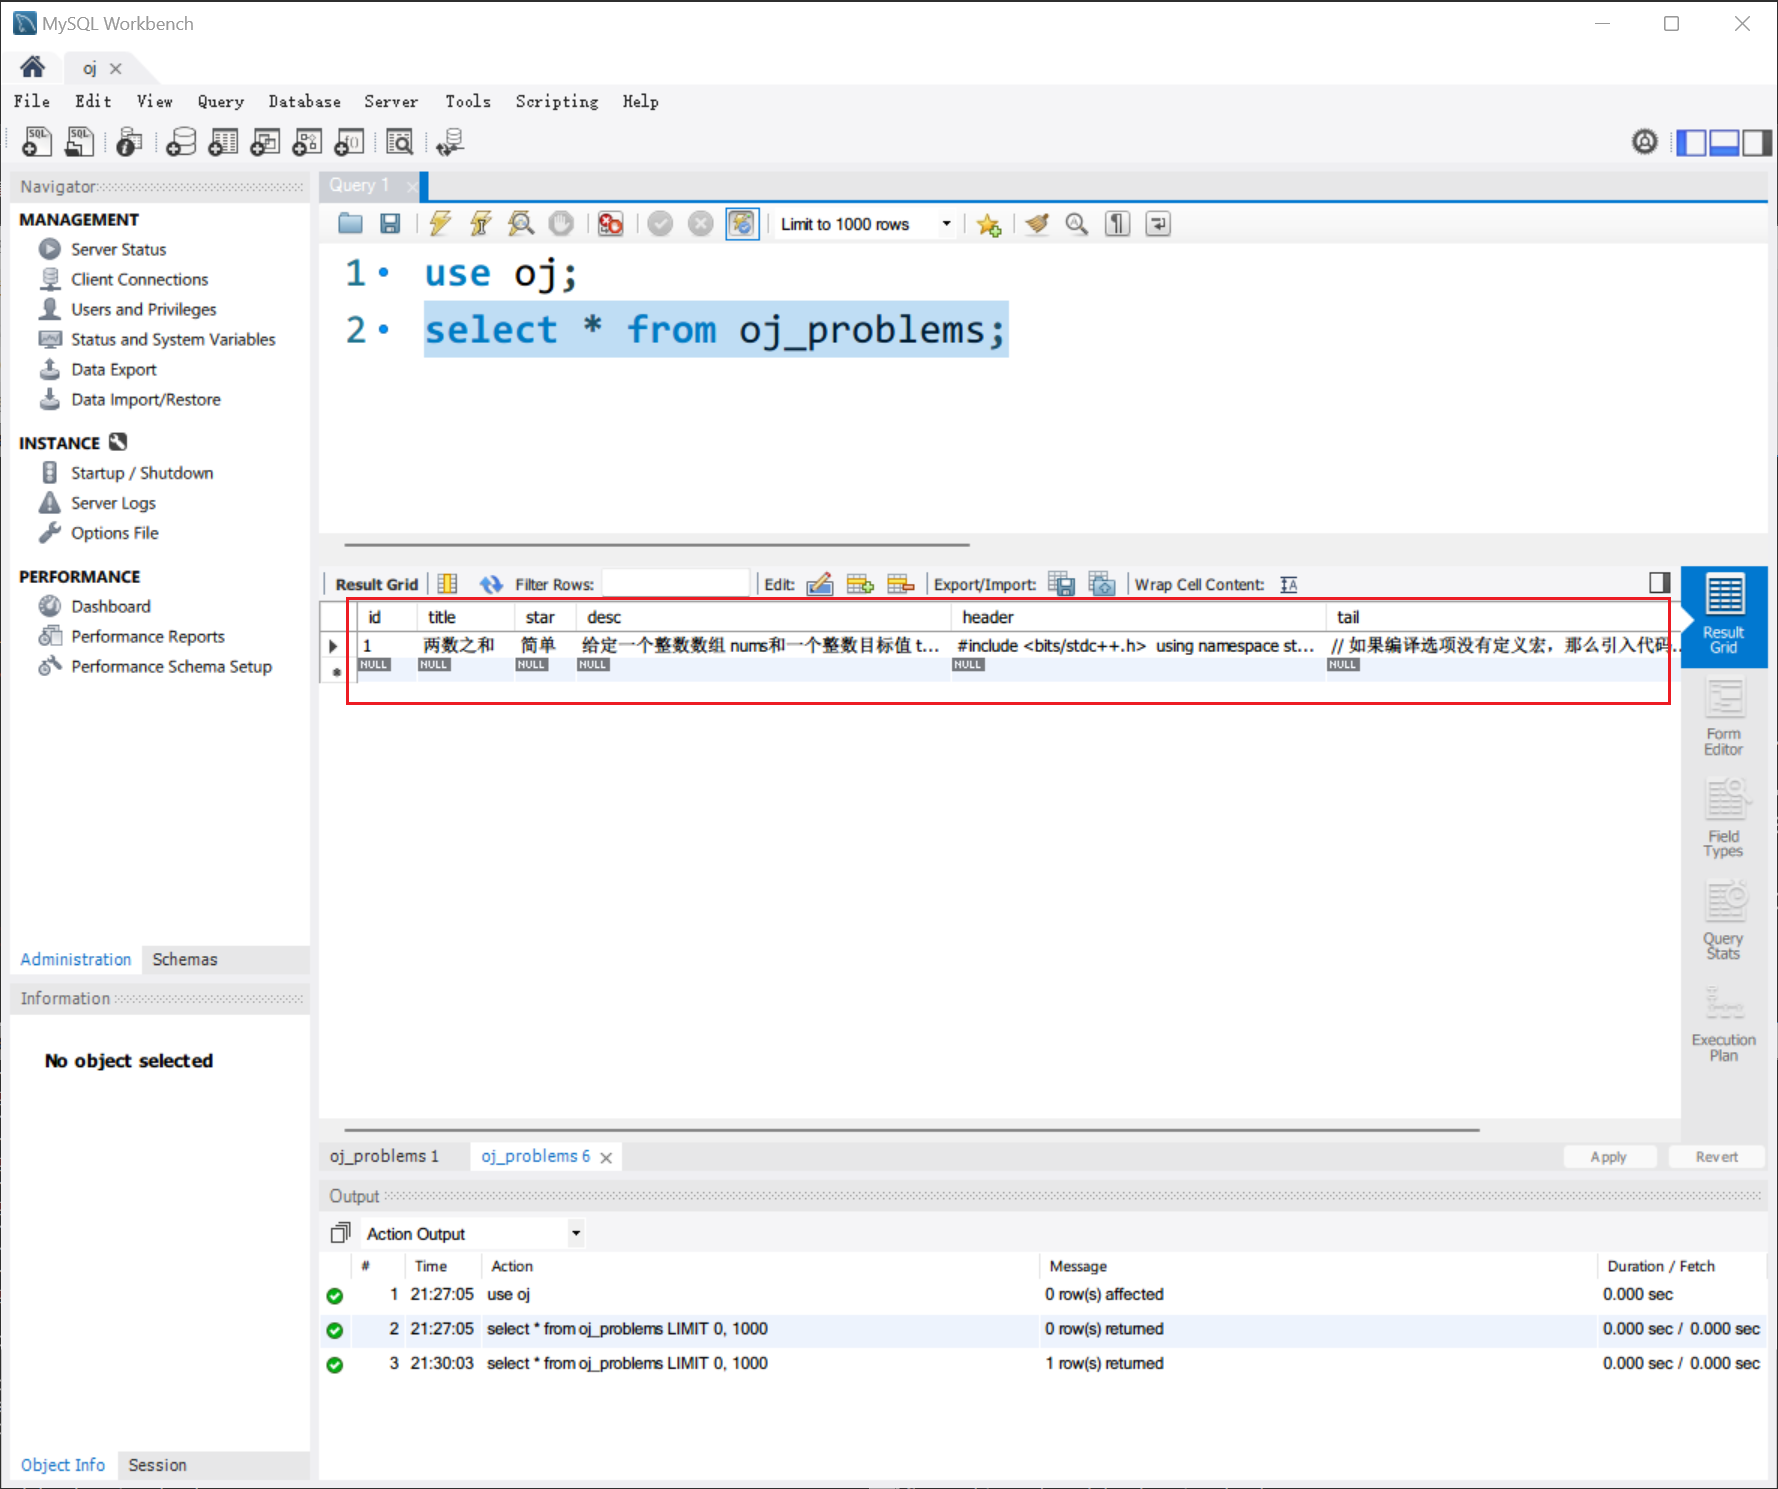Open the Limit to 1000 rows dropdown
The image size is (1778, 1489).
click(946, 224)
